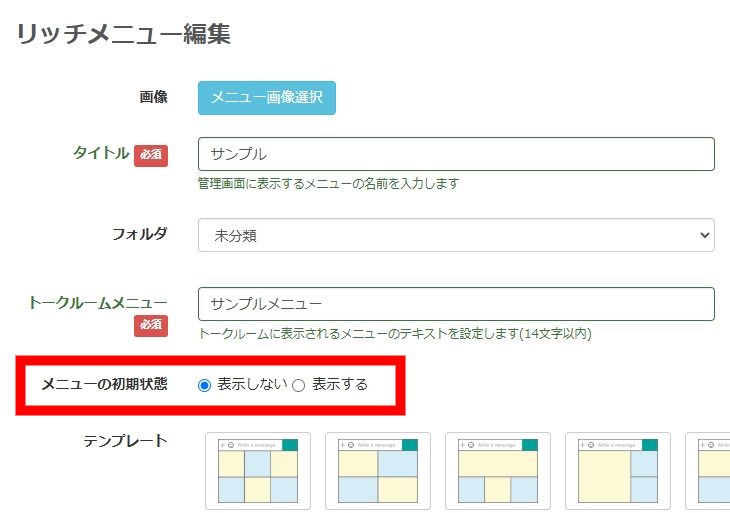Viewport: 730px width, 513px height.
Task: Click the トークルームメニュー field label
Action: click(x=98, y=302)
